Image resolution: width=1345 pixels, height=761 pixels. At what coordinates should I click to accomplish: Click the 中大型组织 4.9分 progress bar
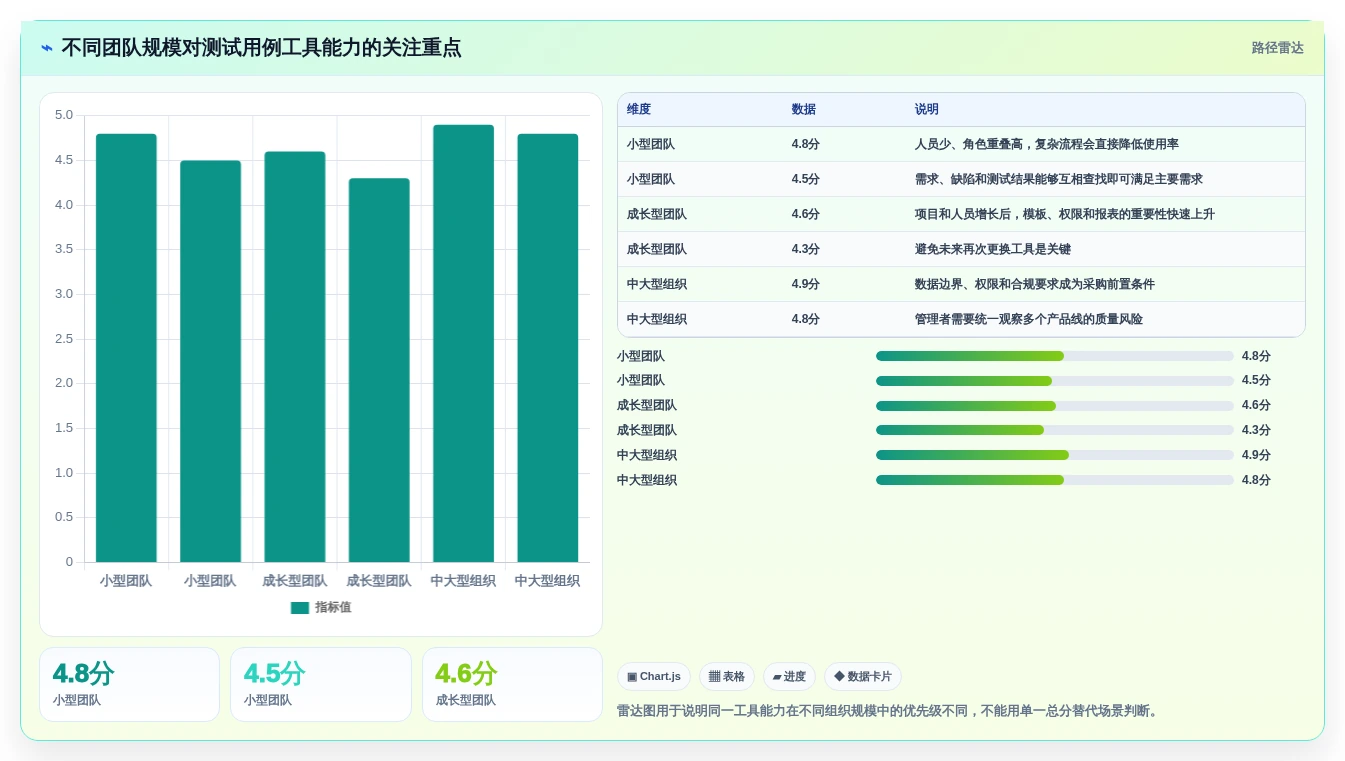click(x=1055, y=455)
